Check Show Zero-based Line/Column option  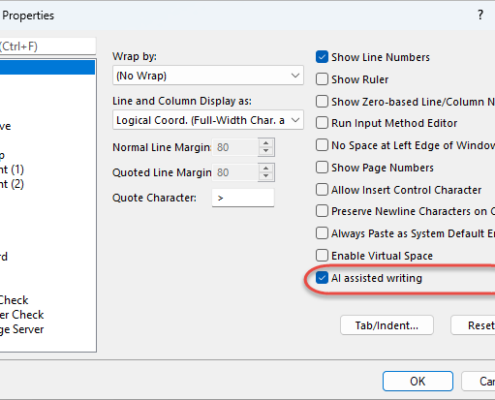click(x=322, y=101)
